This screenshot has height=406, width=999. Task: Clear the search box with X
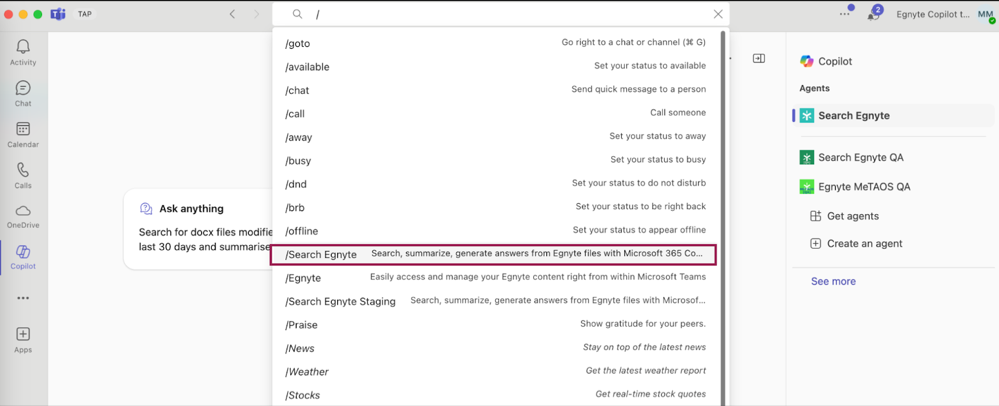pos(718,14)
